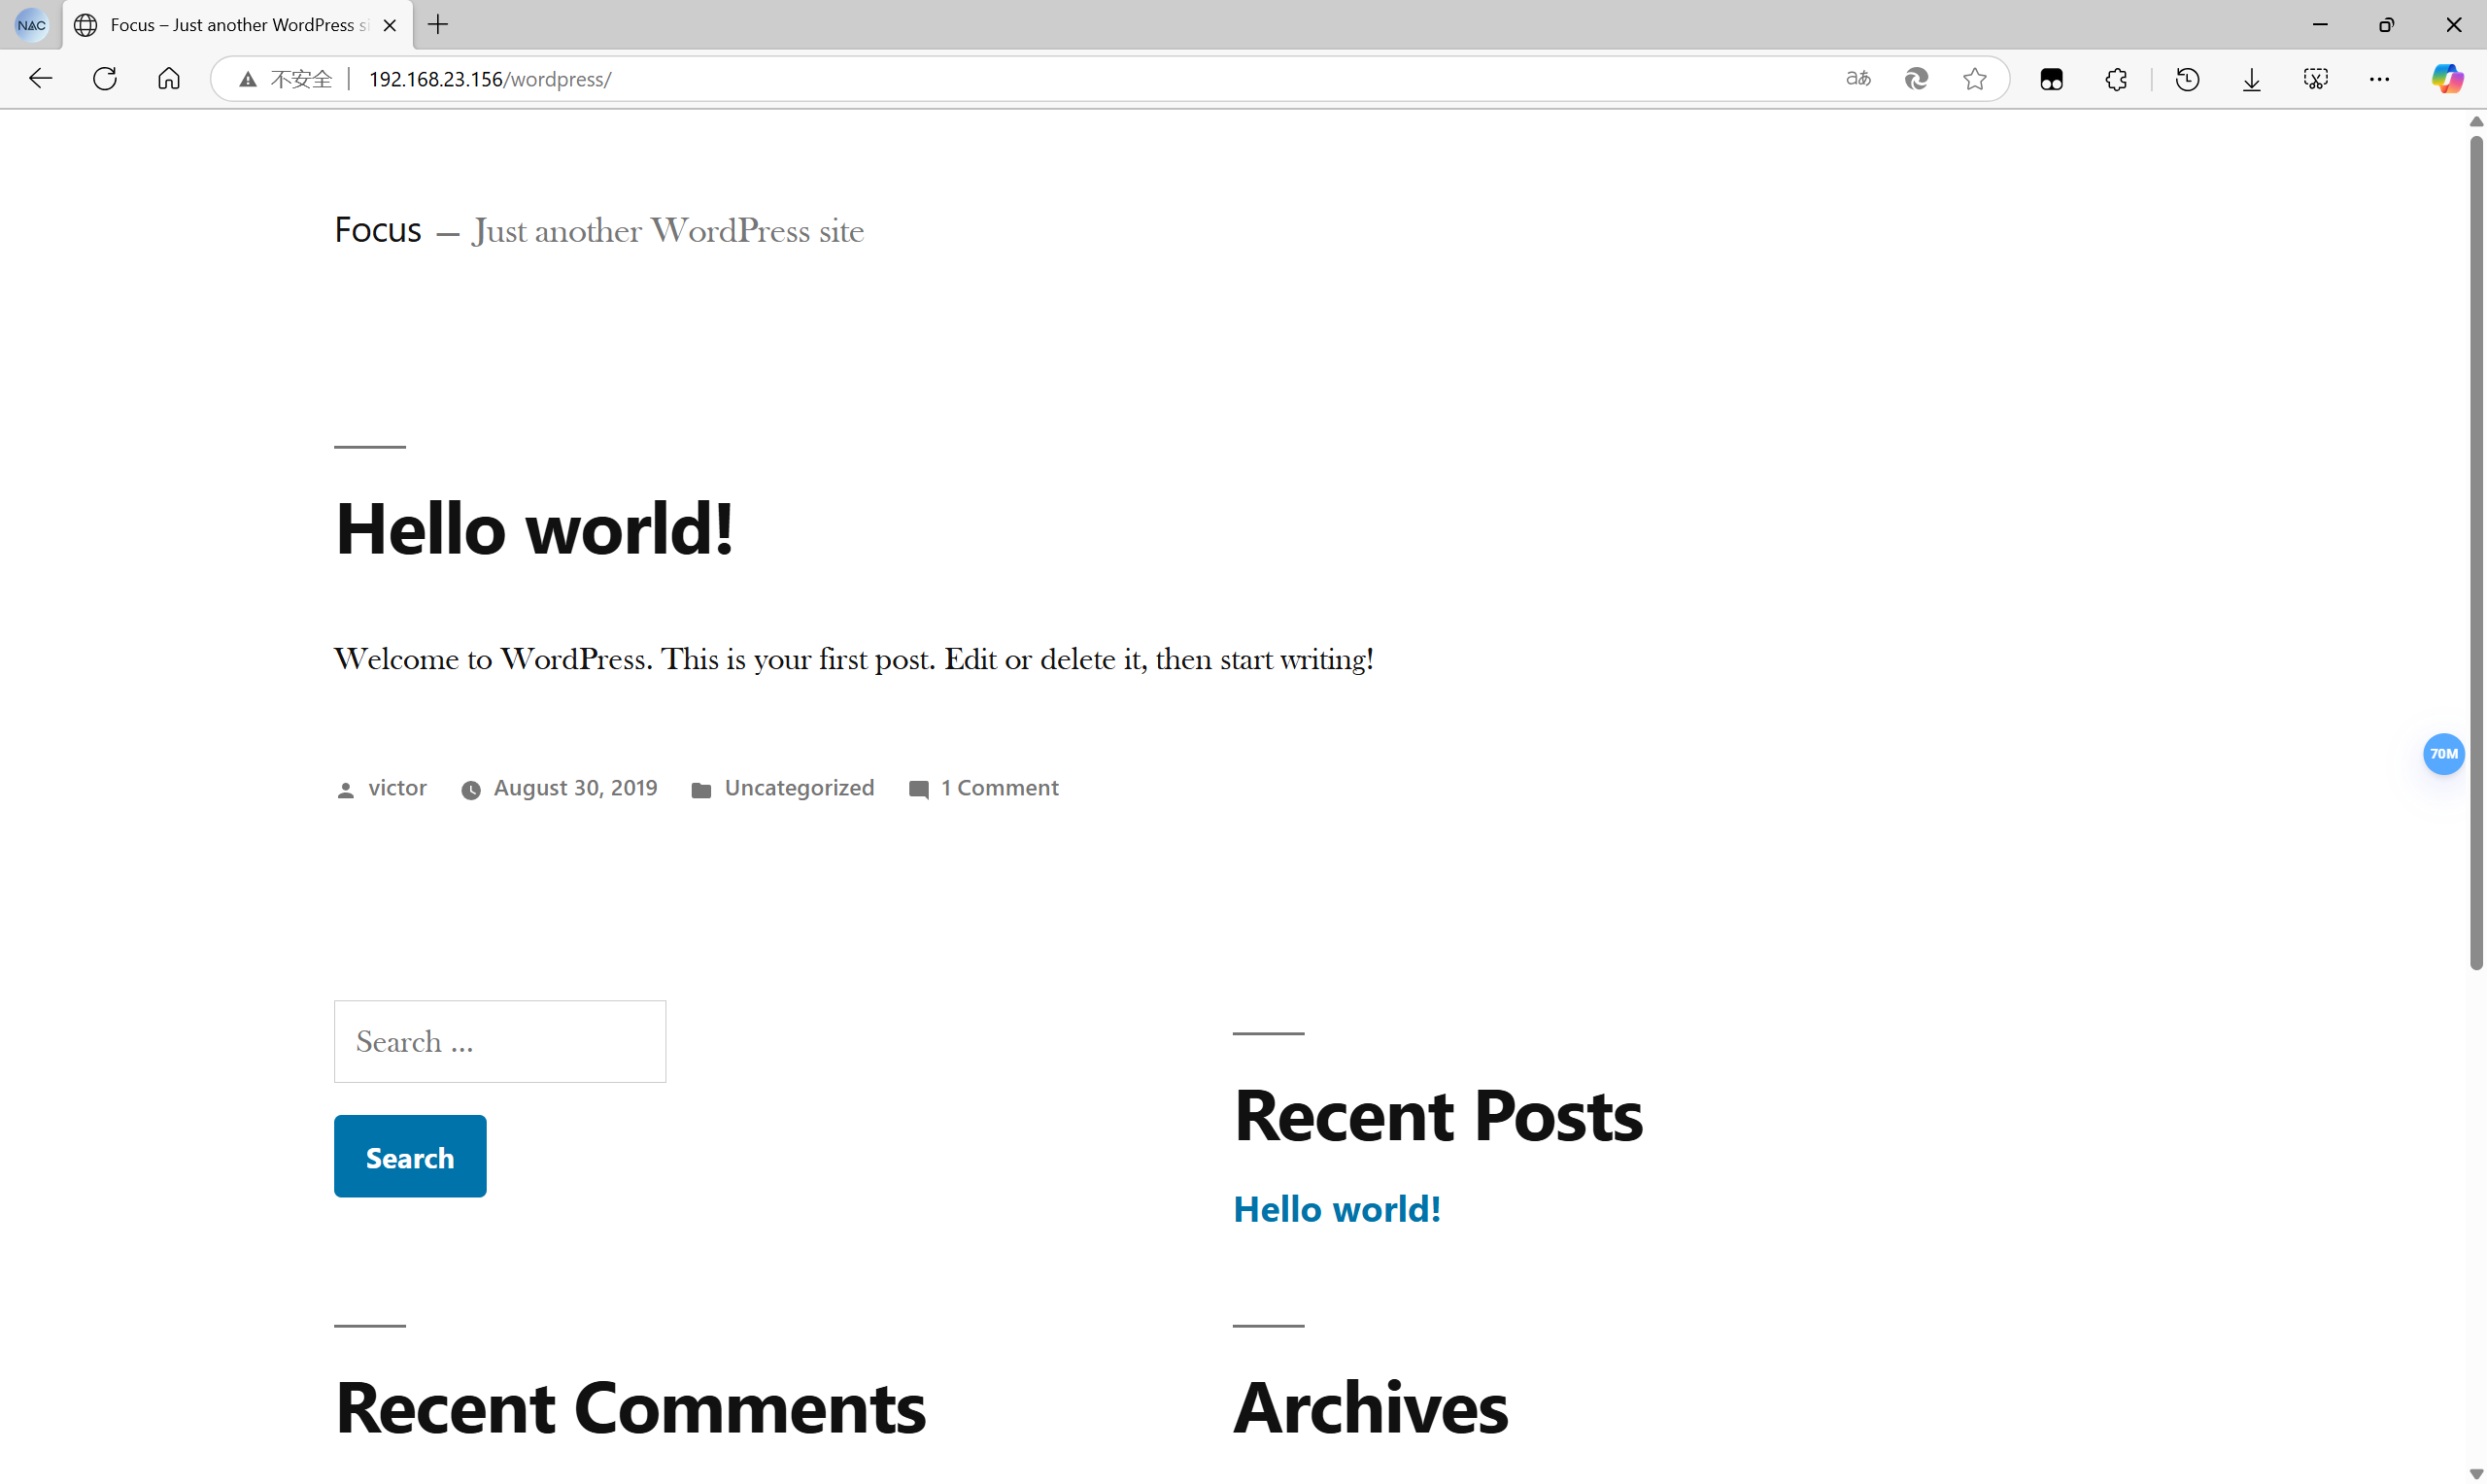The width and height of the screenshot is (2487, 1484).
Task: Open the August 30, 2019 date link
Action: (x=576, y=788)
